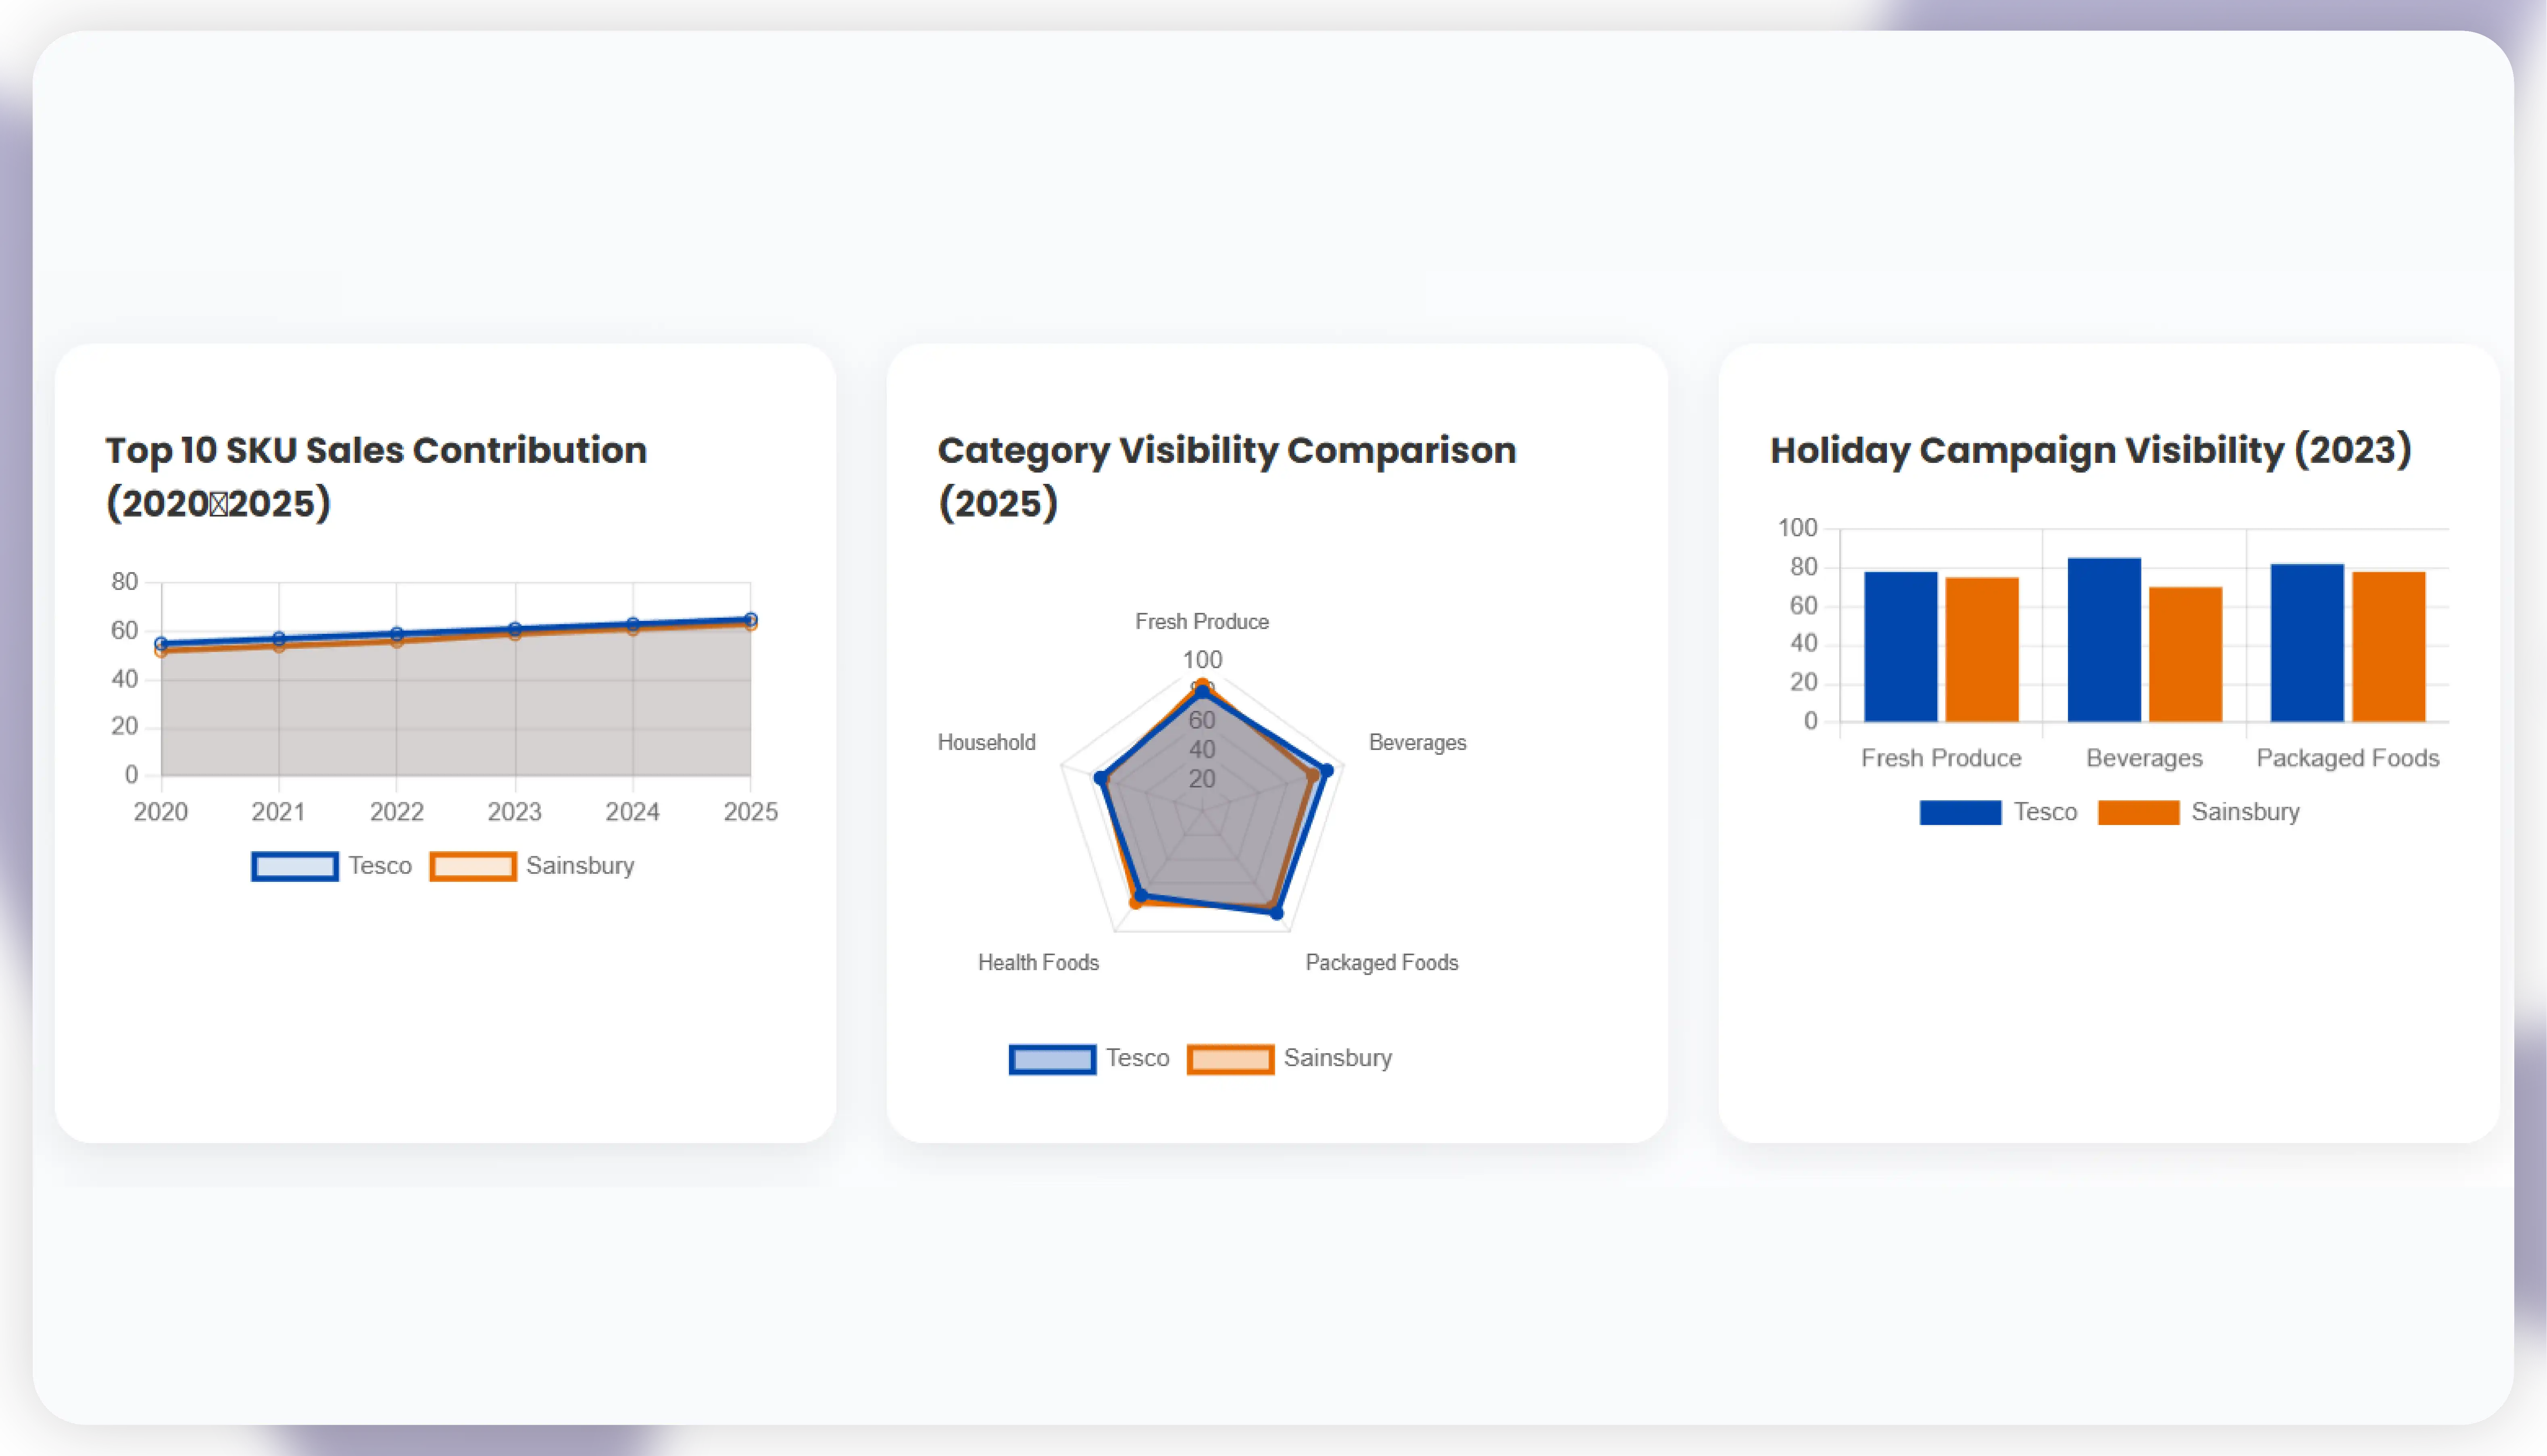Click Tesco blue legend swatch in Holiday Campaign chart
The image size is (2547, 1456).
[x=1960, y=812]
